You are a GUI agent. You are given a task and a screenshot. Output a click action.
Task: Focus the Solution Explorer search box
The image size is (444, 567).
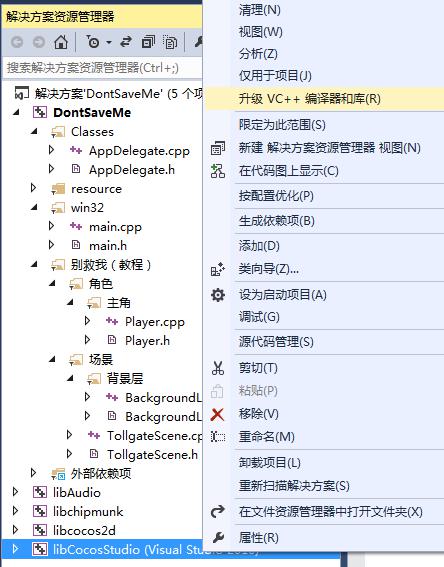click(102, 68)
